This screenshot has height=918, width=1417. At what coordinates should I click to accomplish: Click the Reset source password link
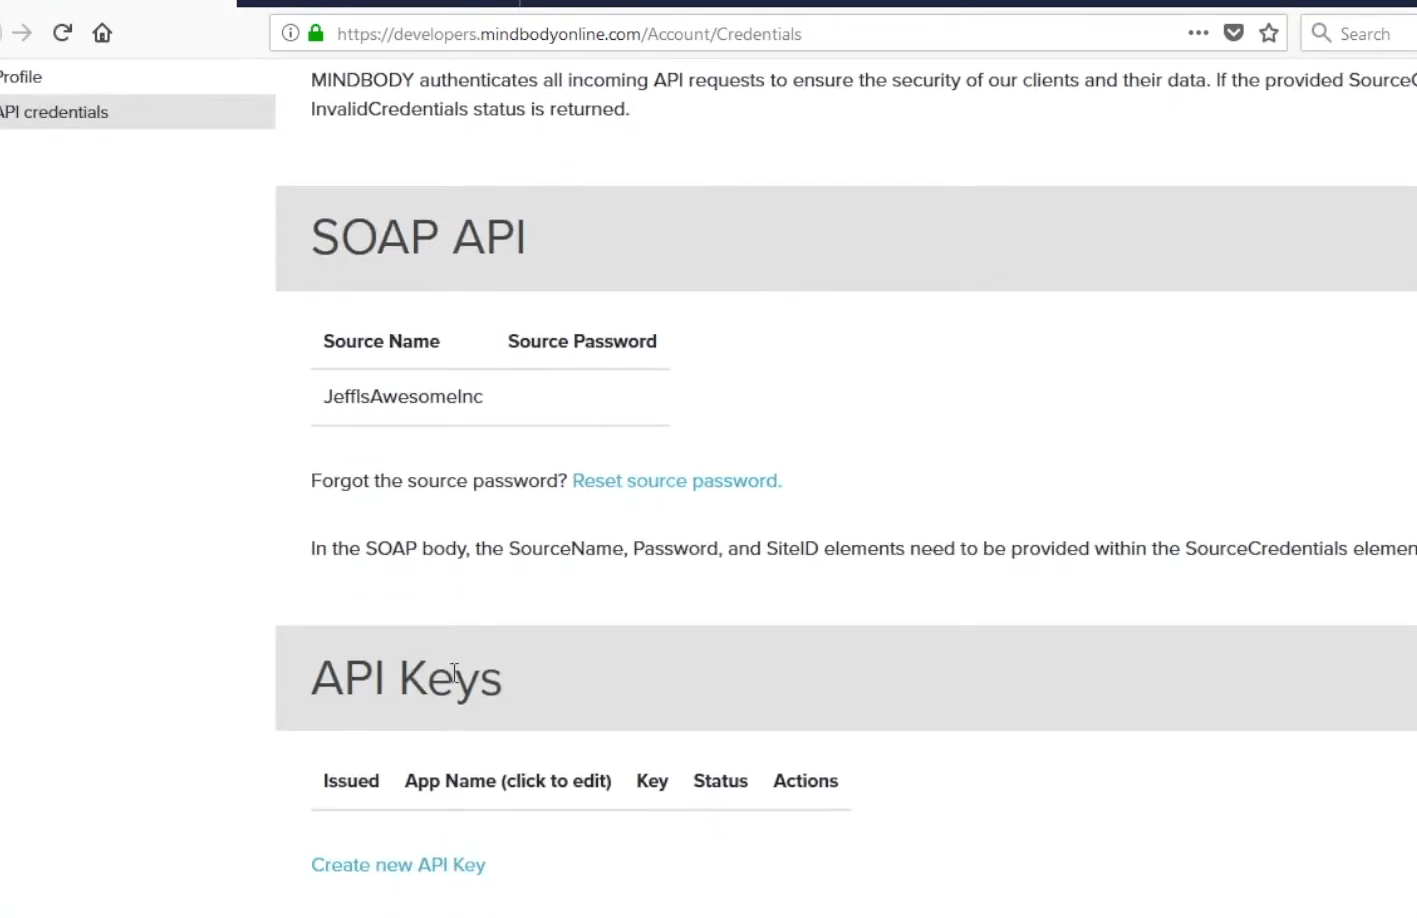point(677,481)
